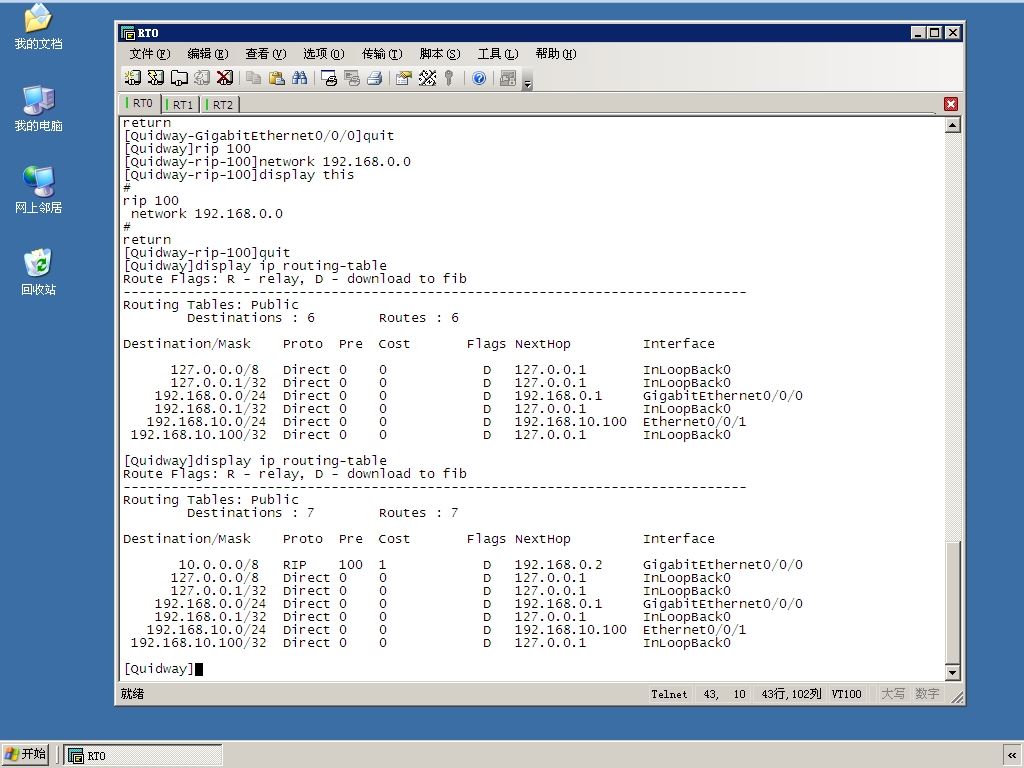Open the Keymap Editor icon
The height and width of the screenshot is (768, 1024).
(x=427, y=78)
